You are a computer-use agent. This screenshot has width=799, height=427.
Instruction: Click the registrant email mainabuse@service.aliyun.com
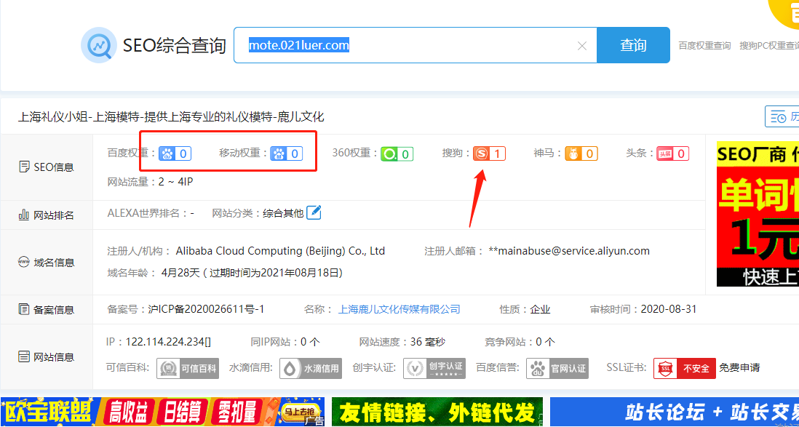(569, 251)
